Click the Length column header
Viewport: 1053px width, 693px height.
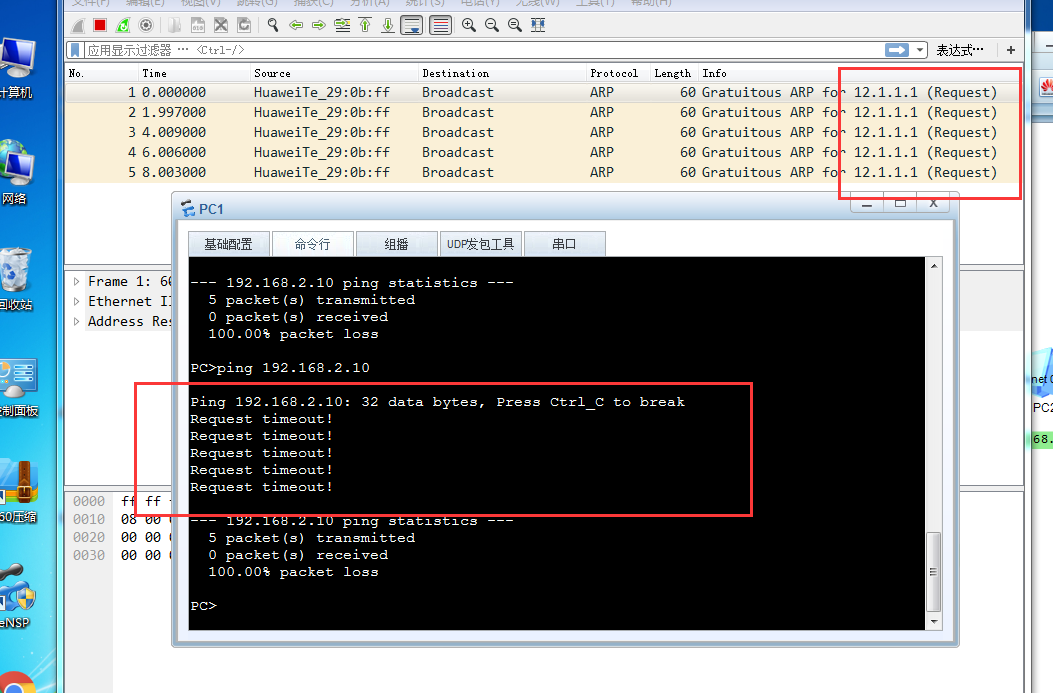(x=674, y=73)
